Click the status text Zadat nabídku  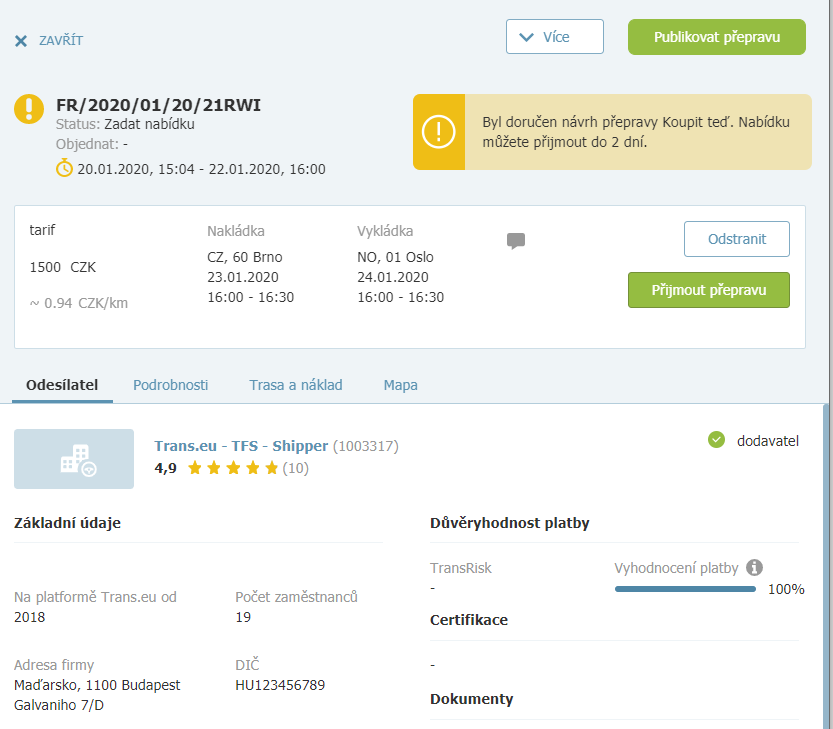coord(149,124)
